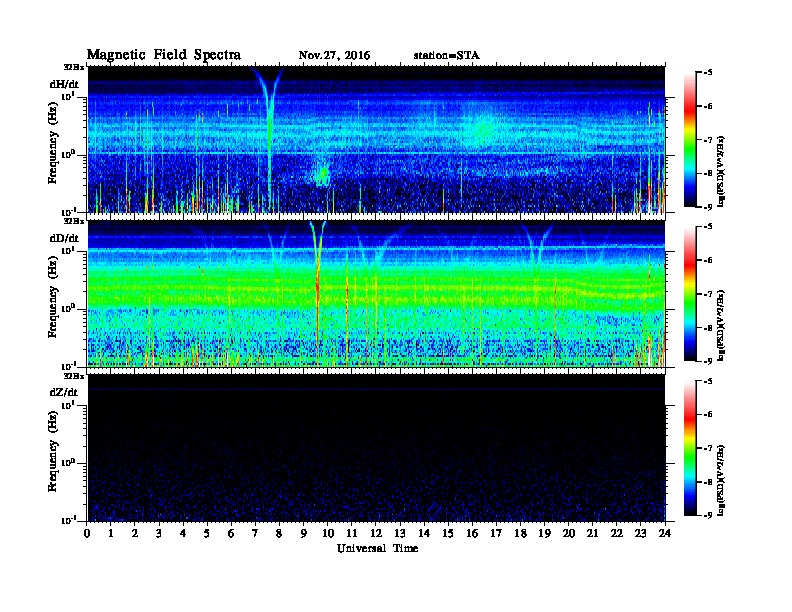This screenshot has width=792, height=612.
Task: Click the green emission blob near 16.5 UT in dH/dt
Action: 482,128
